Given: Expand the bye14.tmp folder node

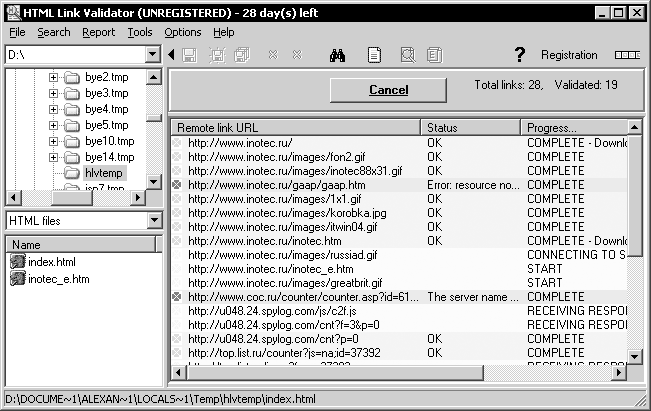Looking at the screenshot, I should [53, 157].
